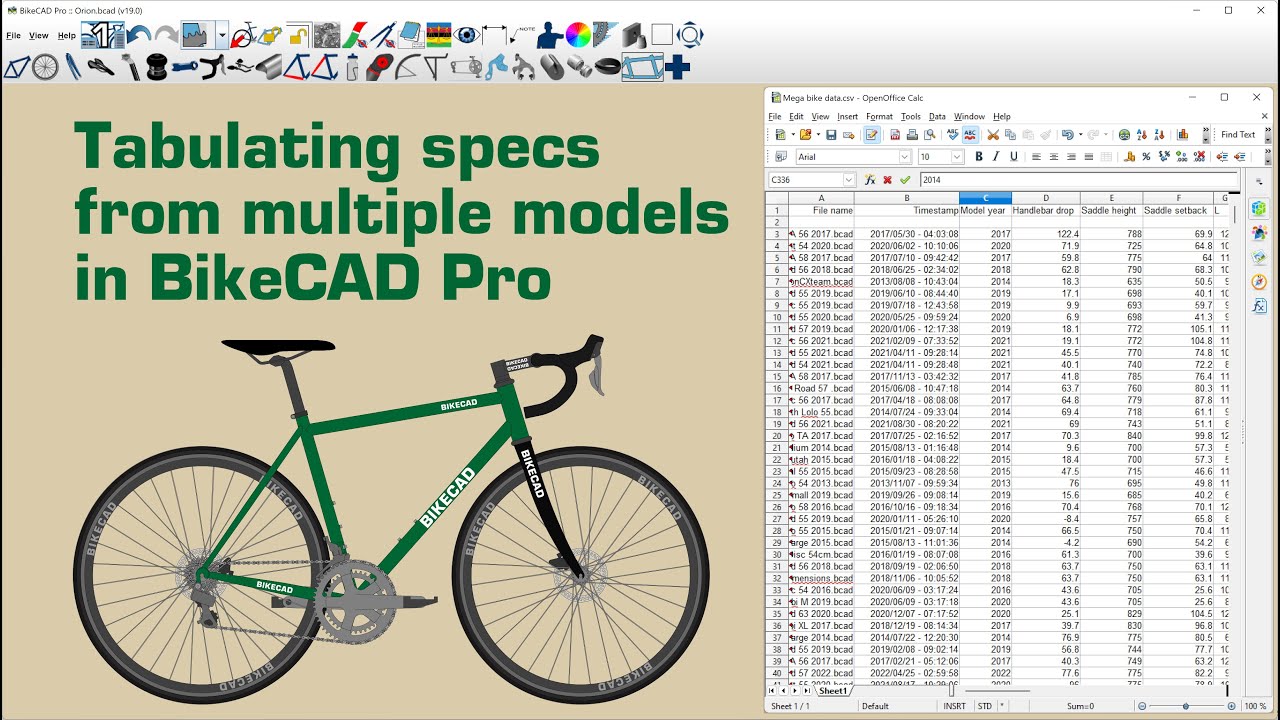The height and width of the screenshot is (720, 1280).
Task: Open the wheel settings icon
Action: 45,67
